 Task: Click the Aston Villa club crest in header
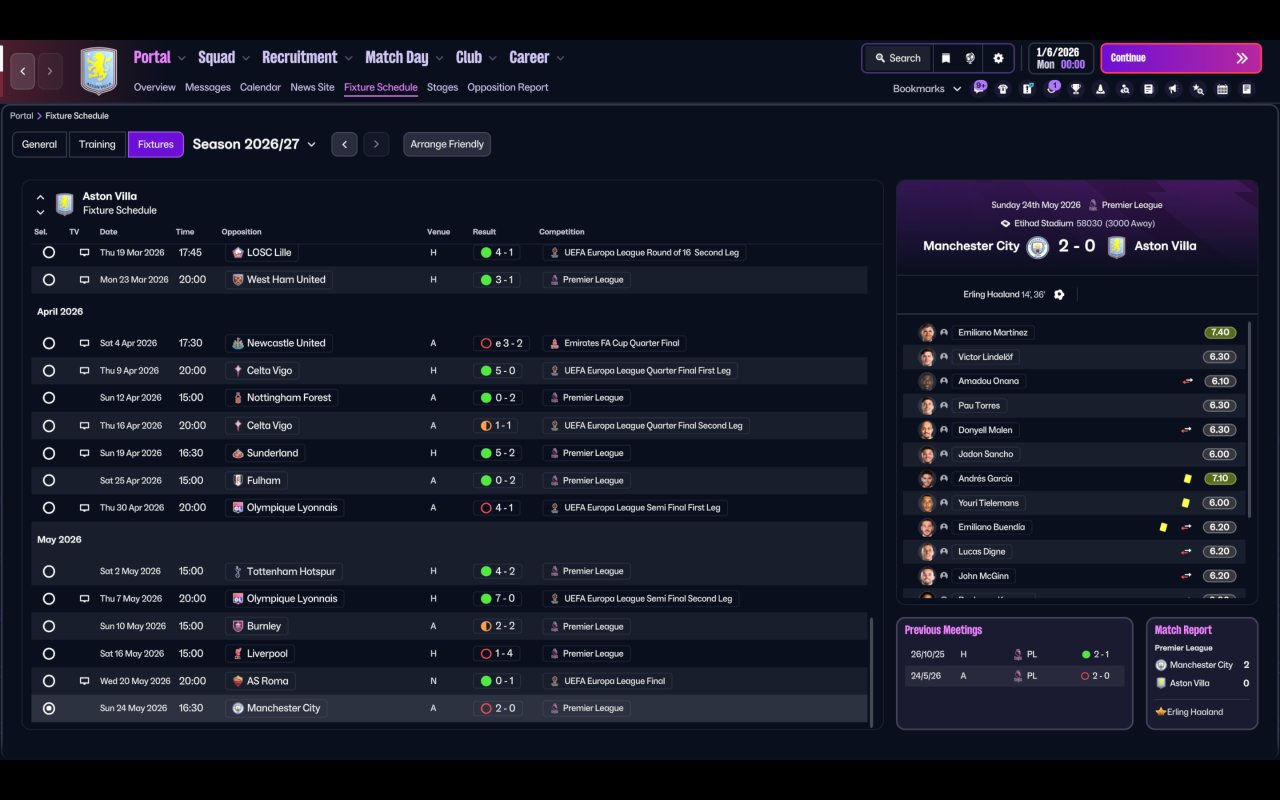(x=99, y=71)
